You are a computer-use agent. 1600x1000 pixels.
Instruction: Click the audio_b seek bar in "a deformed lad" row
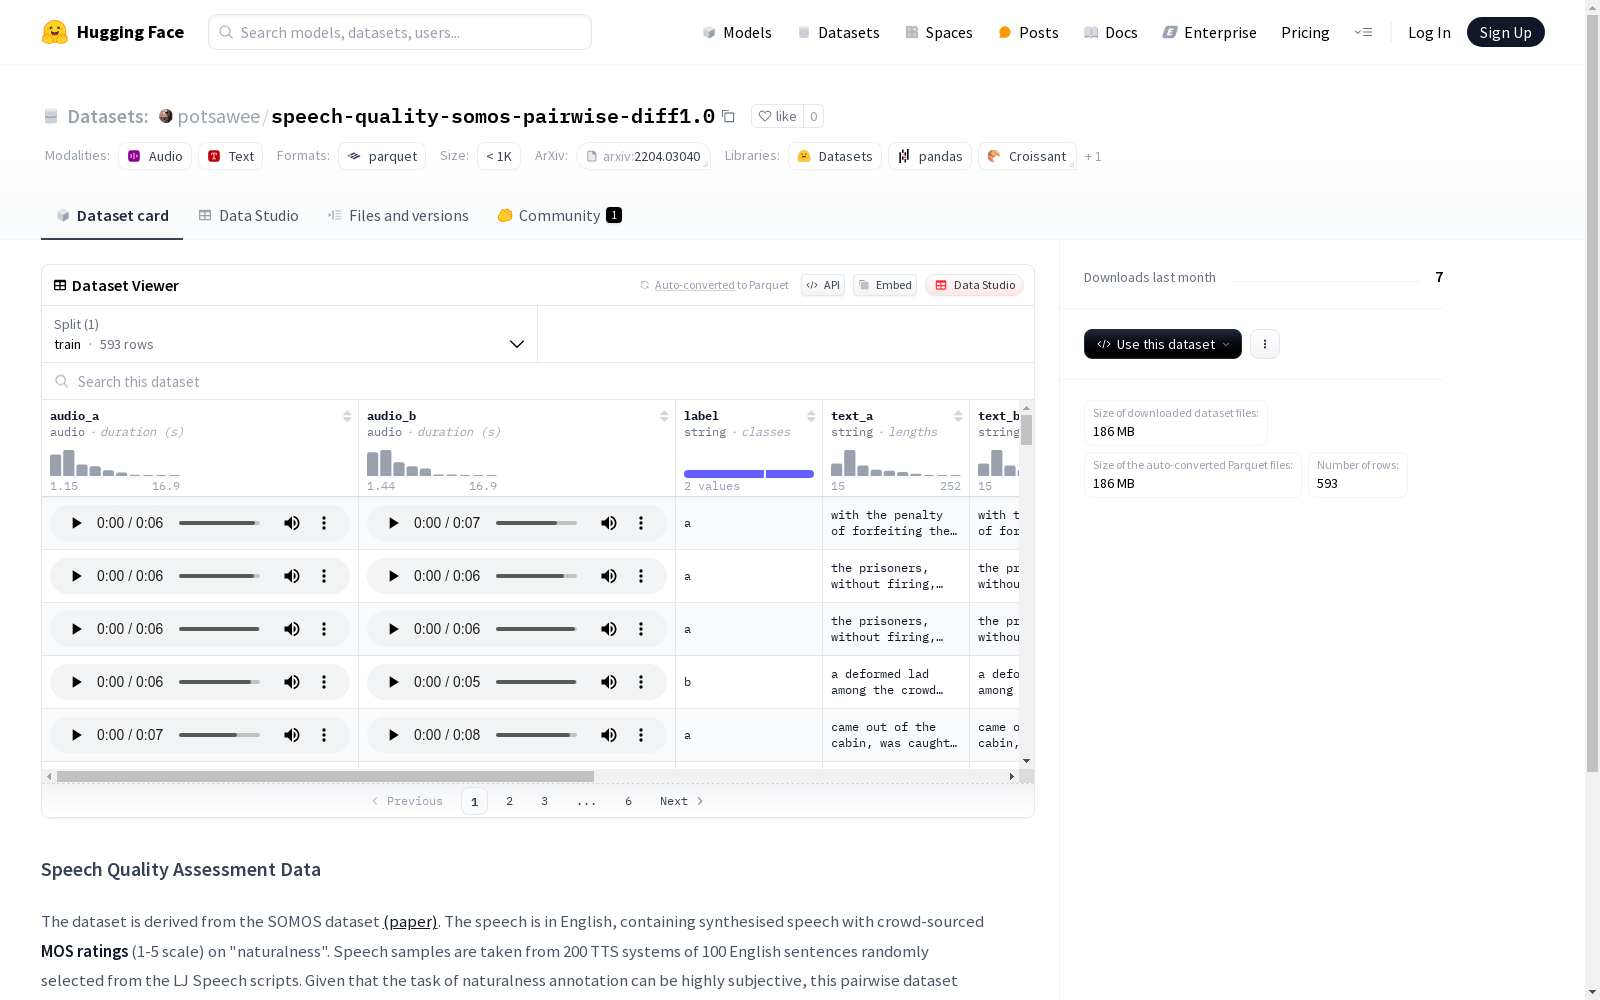point(536,682)
